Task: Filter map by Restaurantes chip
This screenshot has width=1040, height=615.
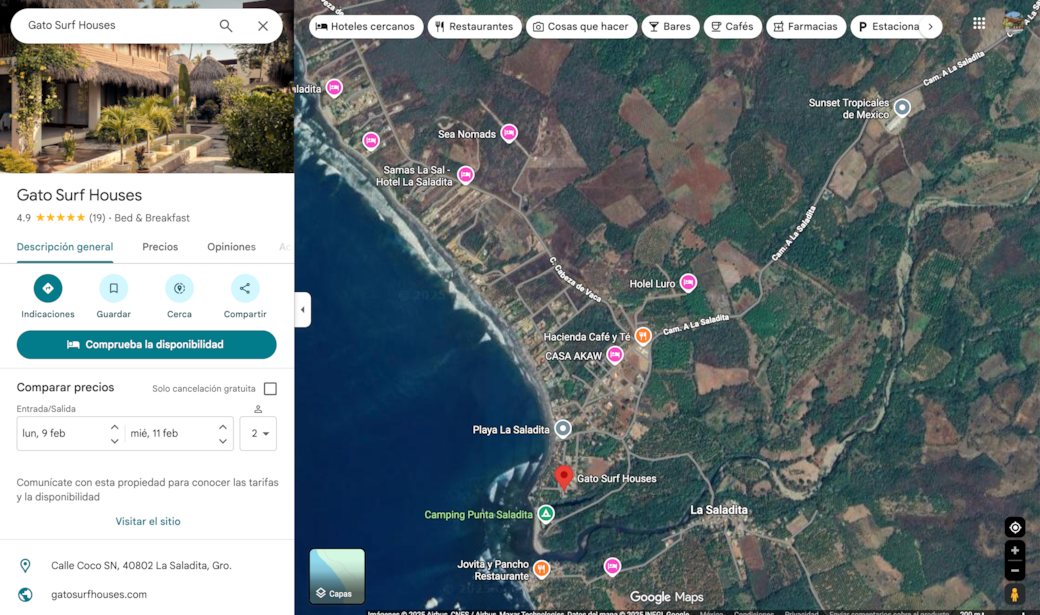Action: [x=474, y=27]
